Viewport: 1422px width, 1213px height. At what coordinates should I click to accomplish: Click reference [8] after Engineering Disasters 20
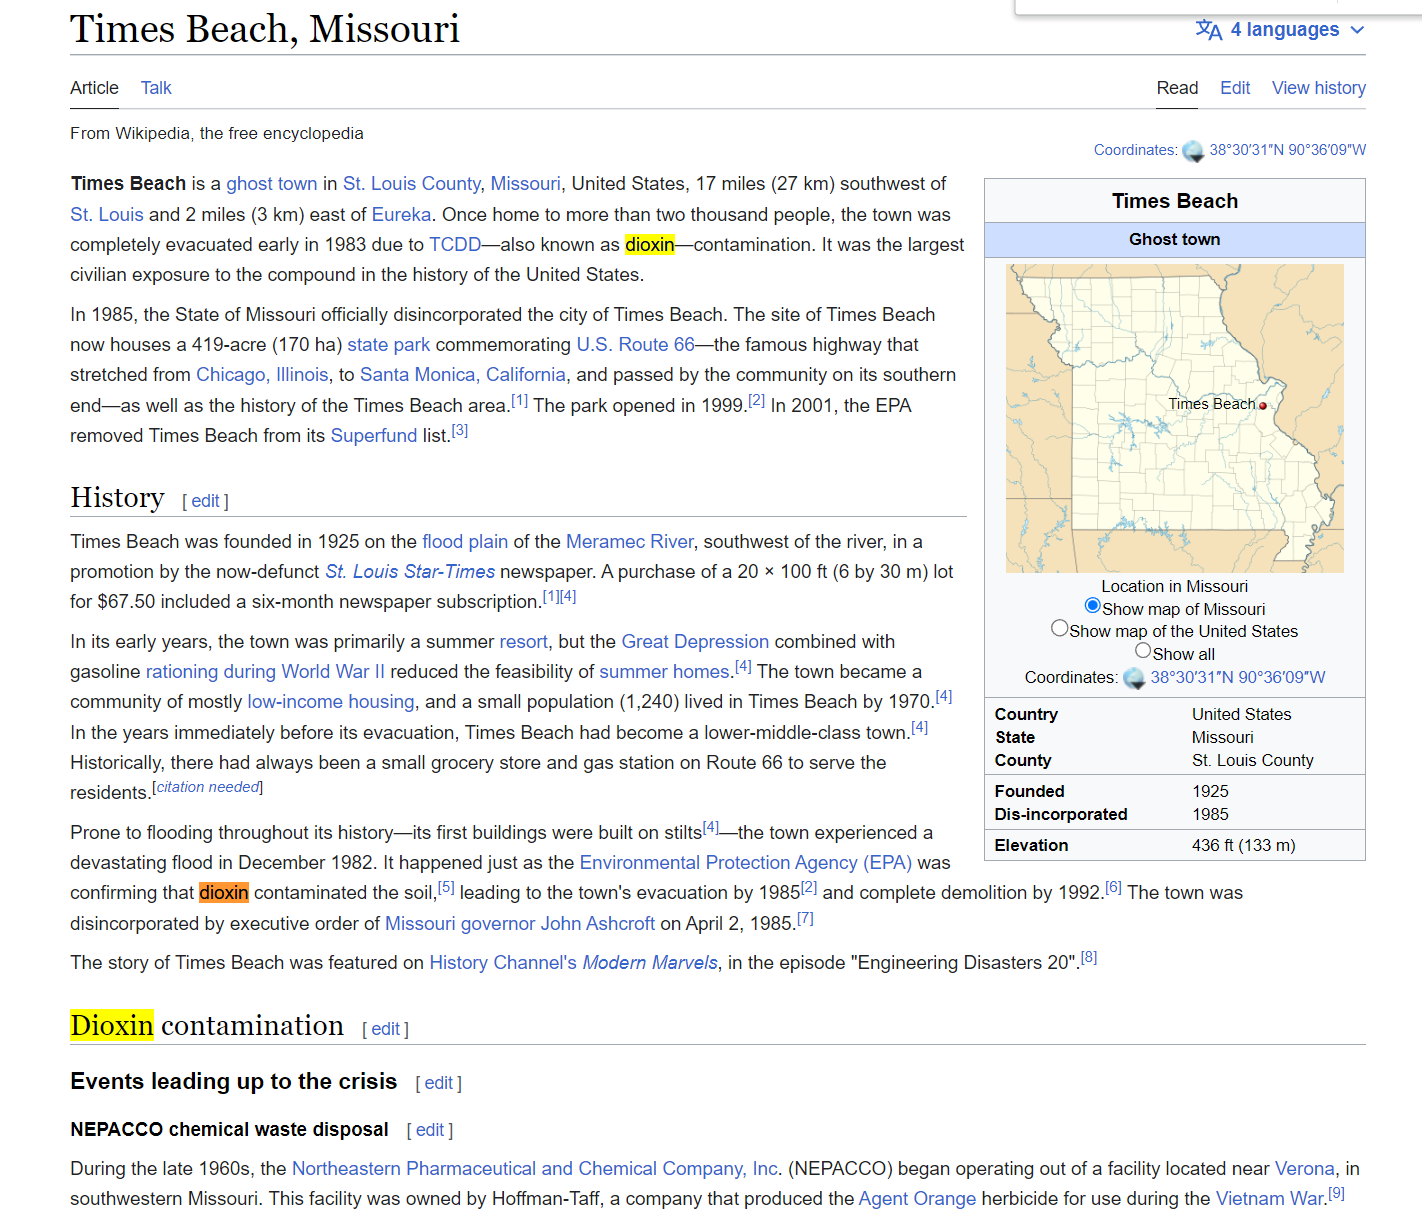pos(1089,957)
